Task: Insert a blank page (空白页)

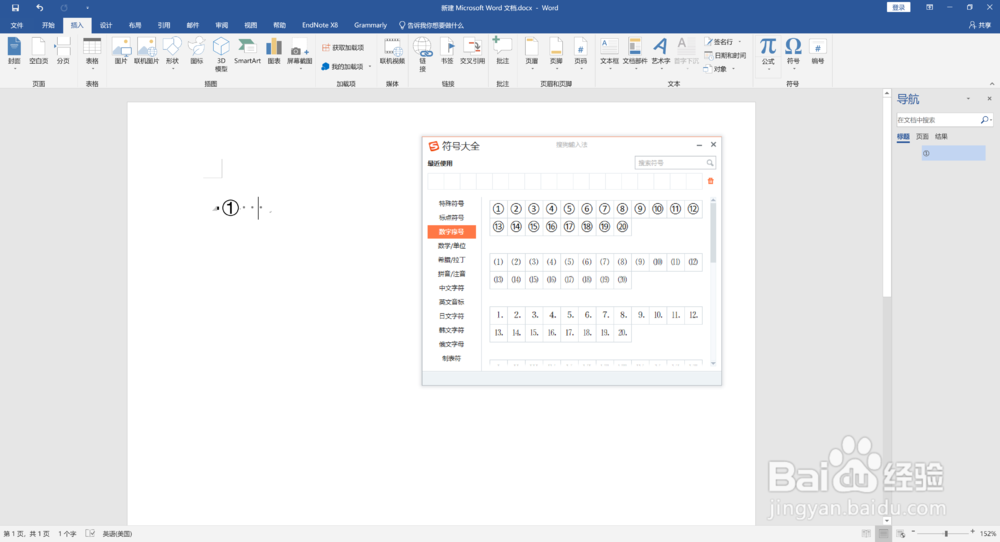Action: point(38,52)
